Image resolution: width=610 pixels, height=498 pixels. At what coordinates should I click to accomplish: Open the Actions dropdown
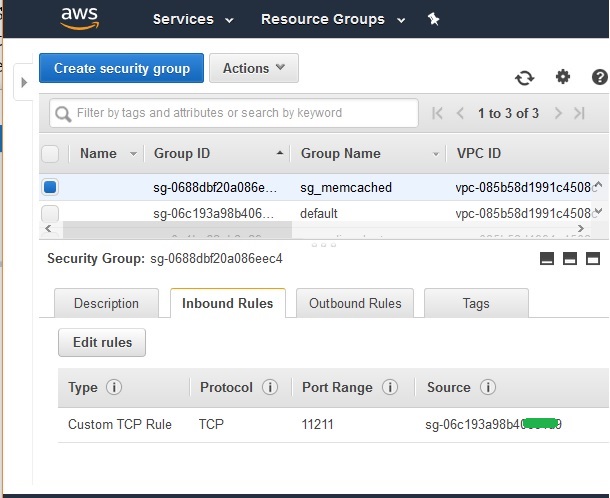click(x=253, y=68)
